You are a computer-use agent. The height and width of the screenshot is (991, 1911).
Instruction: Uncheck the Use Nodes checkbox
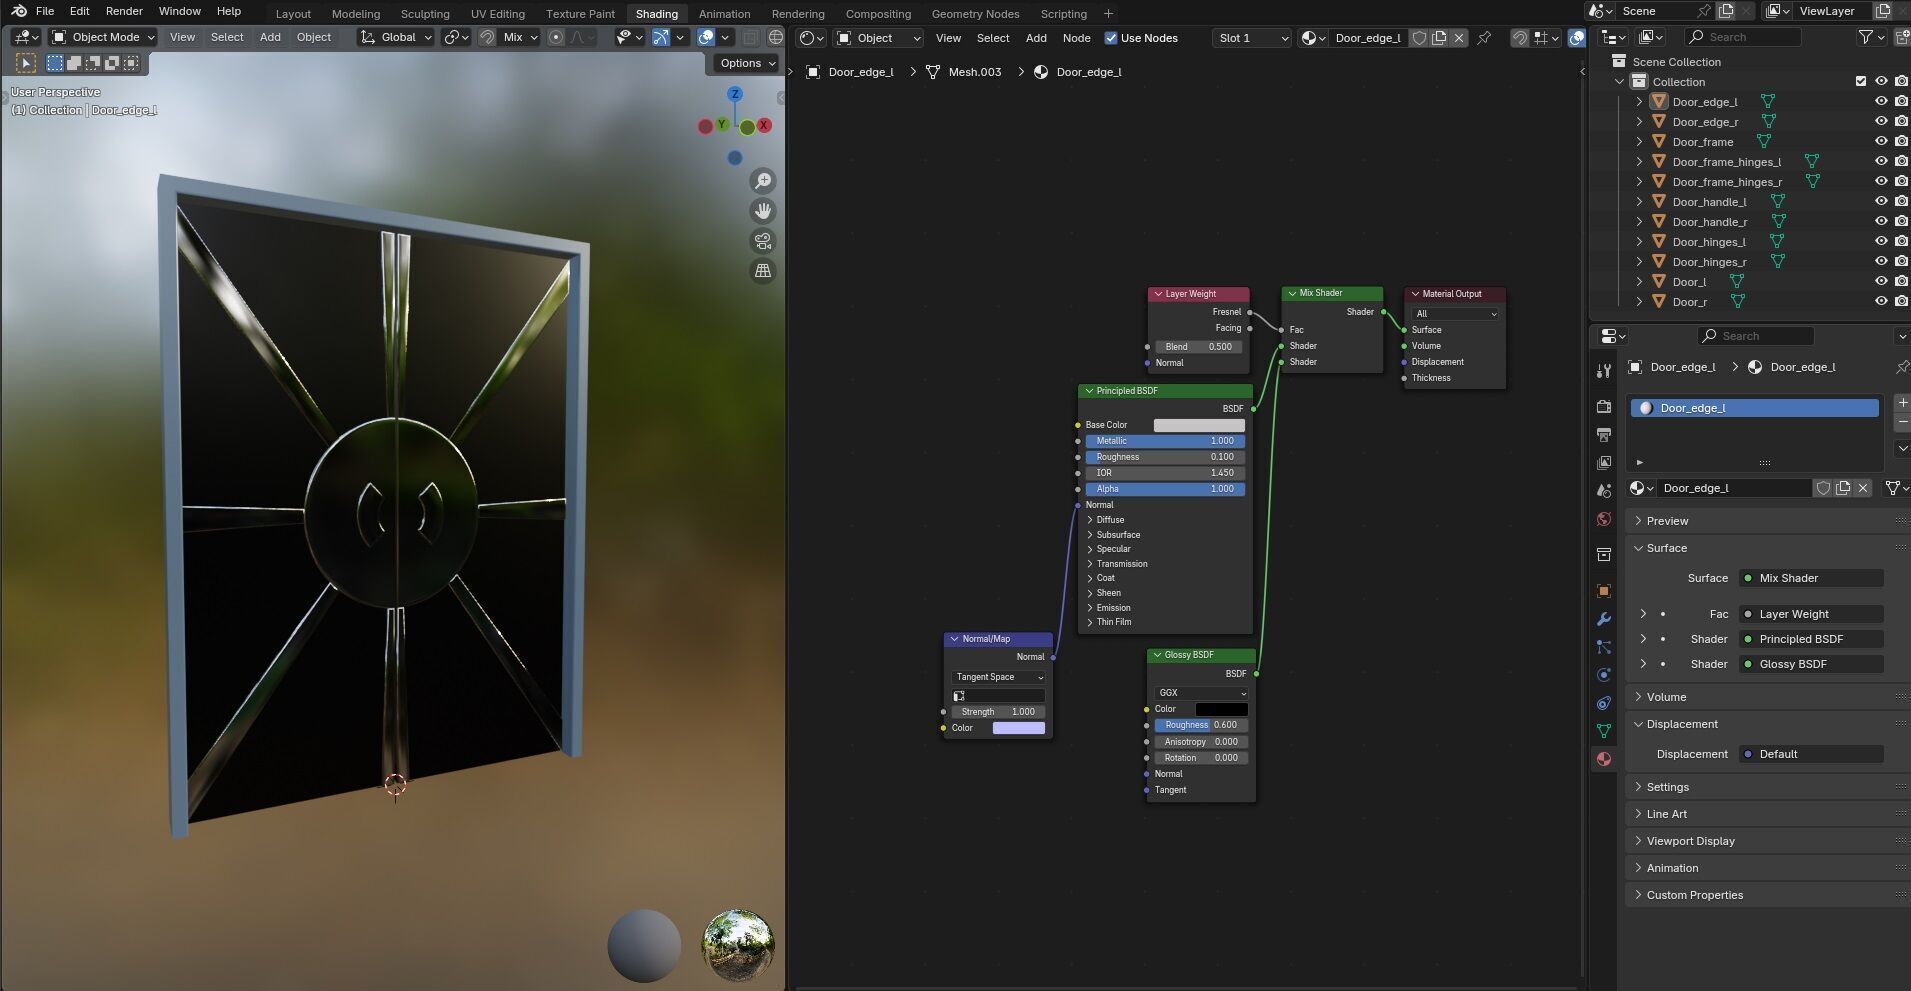(1111, 38)
